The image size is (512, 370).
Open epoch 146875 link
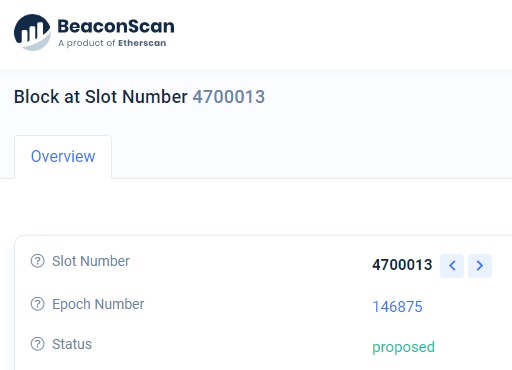tap(397, 307)
